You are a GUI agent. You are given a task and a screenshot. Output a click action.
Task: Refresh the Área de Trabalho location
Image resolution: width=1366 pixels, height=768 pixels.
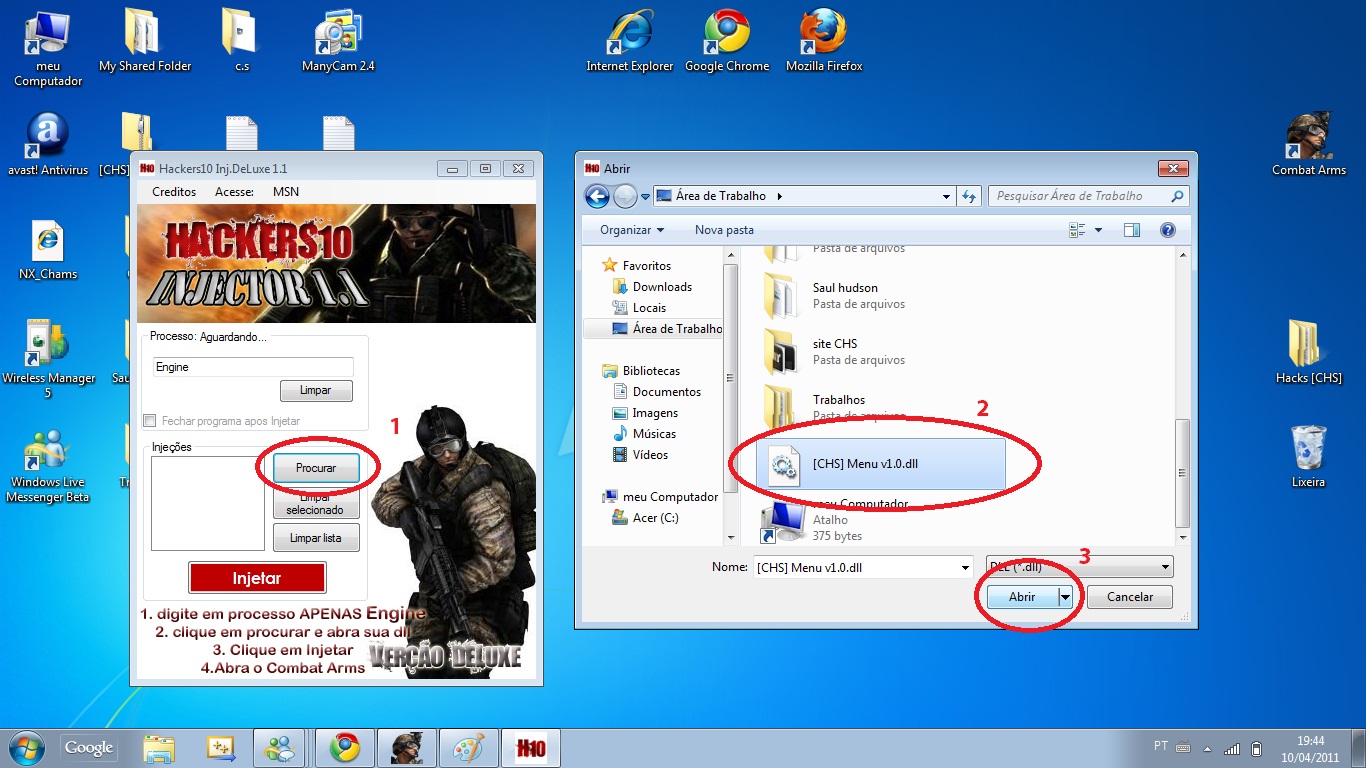[968, 196]
